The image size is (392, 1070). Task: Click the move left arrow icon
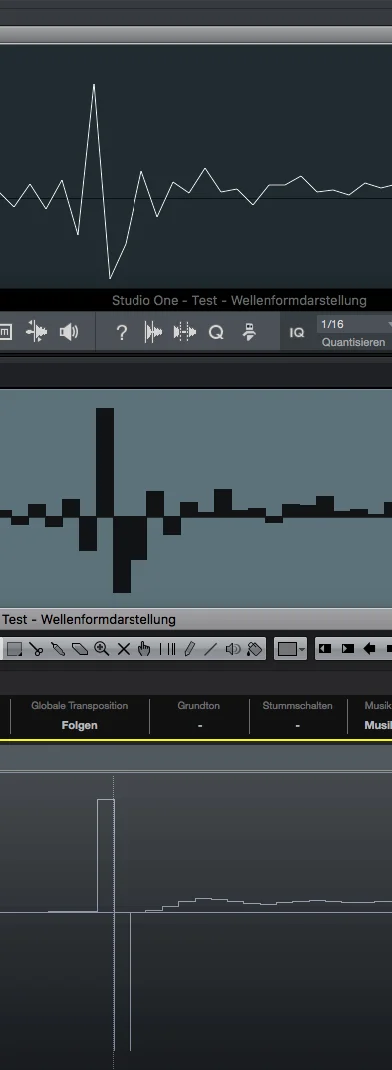click(x=369, y=648)
